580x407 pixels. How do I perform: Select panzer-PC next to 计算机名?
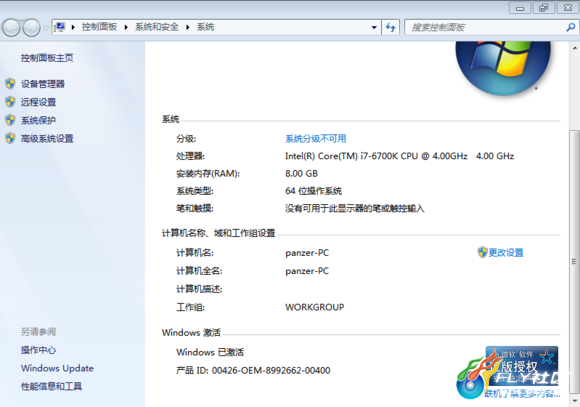tap(307, 253)
